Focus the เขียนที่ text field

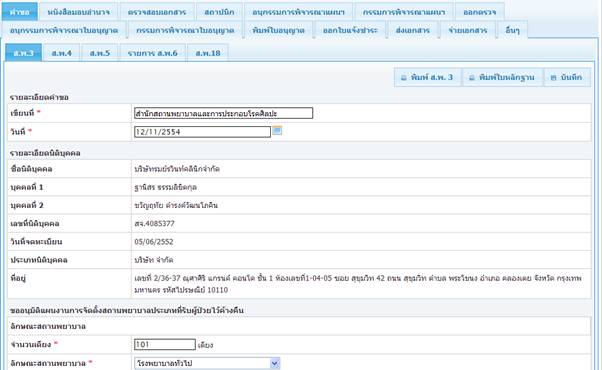click(x=223, y=113)
